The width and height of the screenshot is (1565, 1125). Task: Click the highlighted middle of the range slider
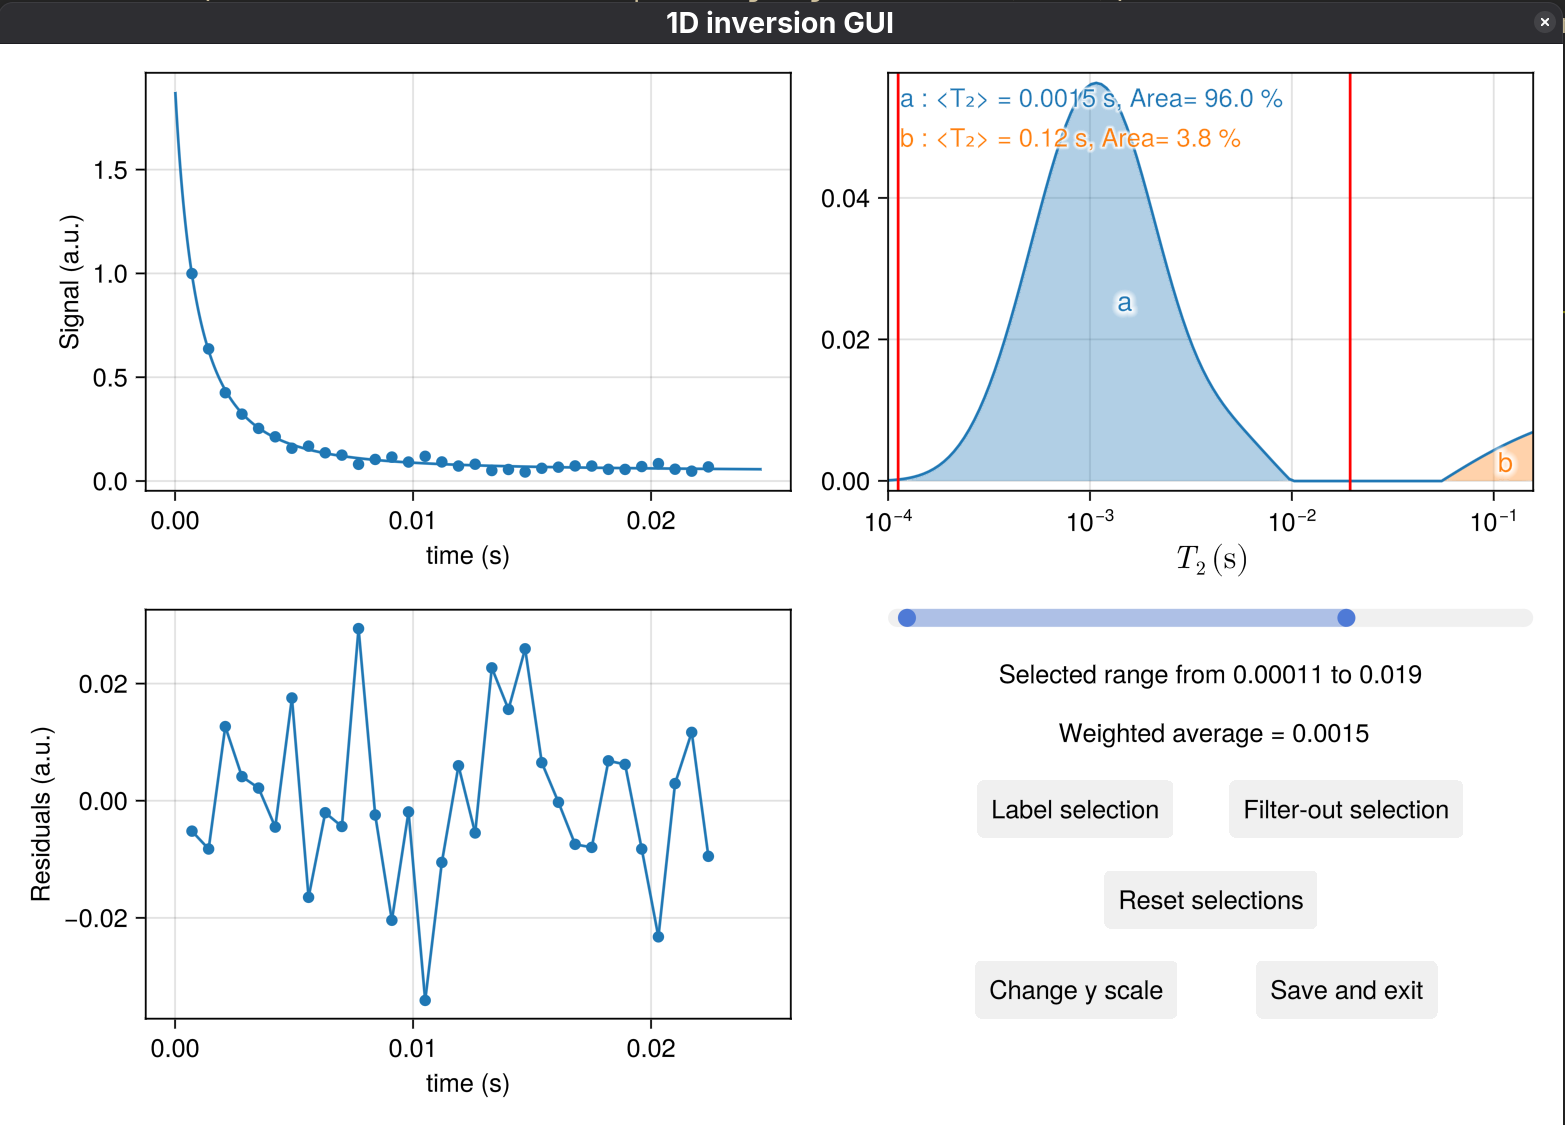click(x=1126, y=618)
